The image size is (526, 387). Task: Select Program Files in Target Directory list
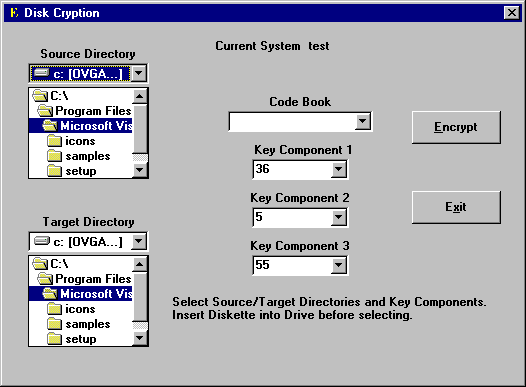click(81, 279)
